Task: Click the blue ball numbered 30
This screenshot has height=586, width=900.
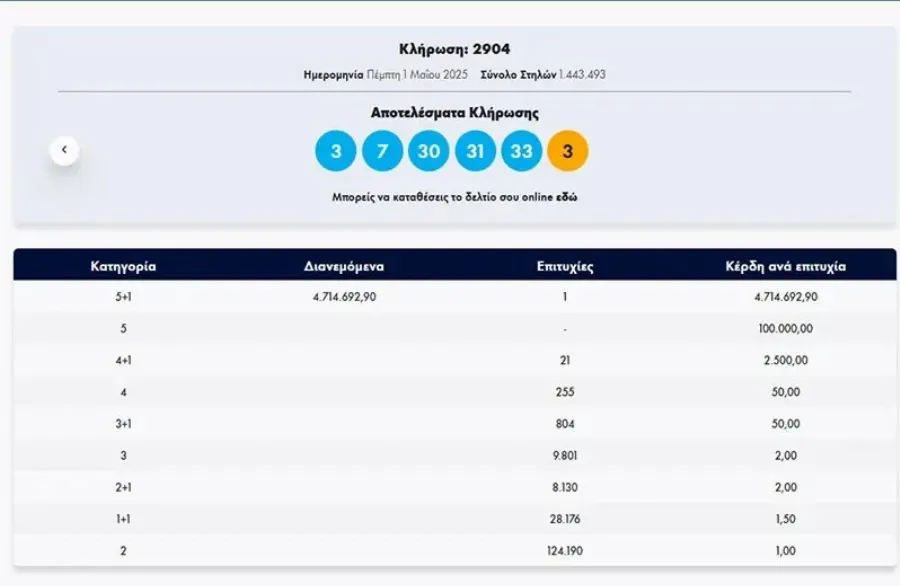Action: tap(429, 152)
